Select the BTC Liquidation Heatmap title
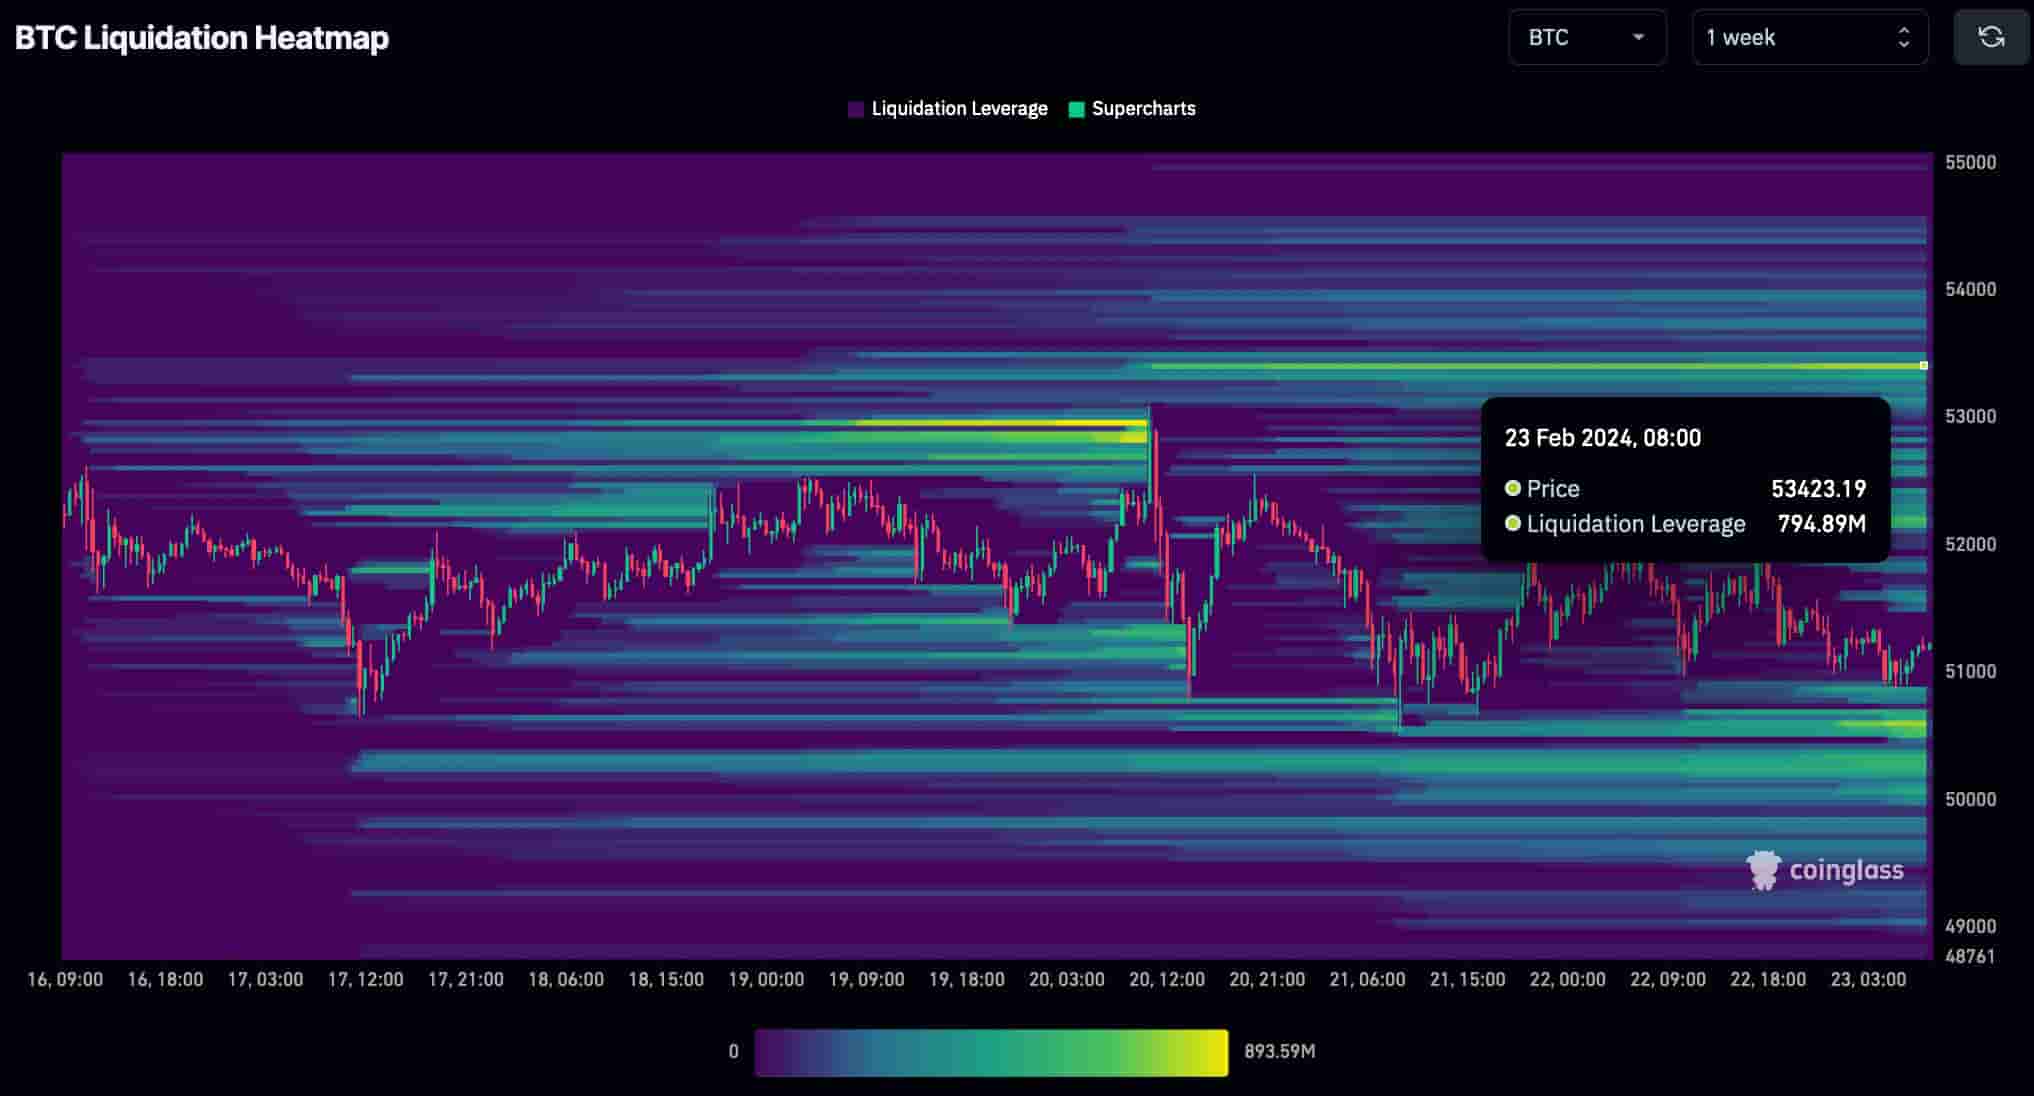Screen dimensions: 2034x1096 point(202,38)
